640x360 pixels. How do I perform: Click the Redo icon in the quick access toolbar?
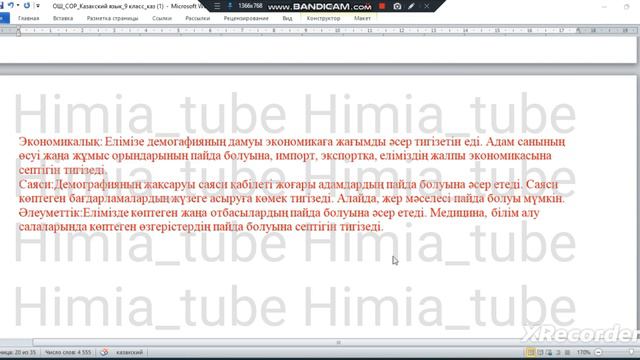(x=27, y=5)
